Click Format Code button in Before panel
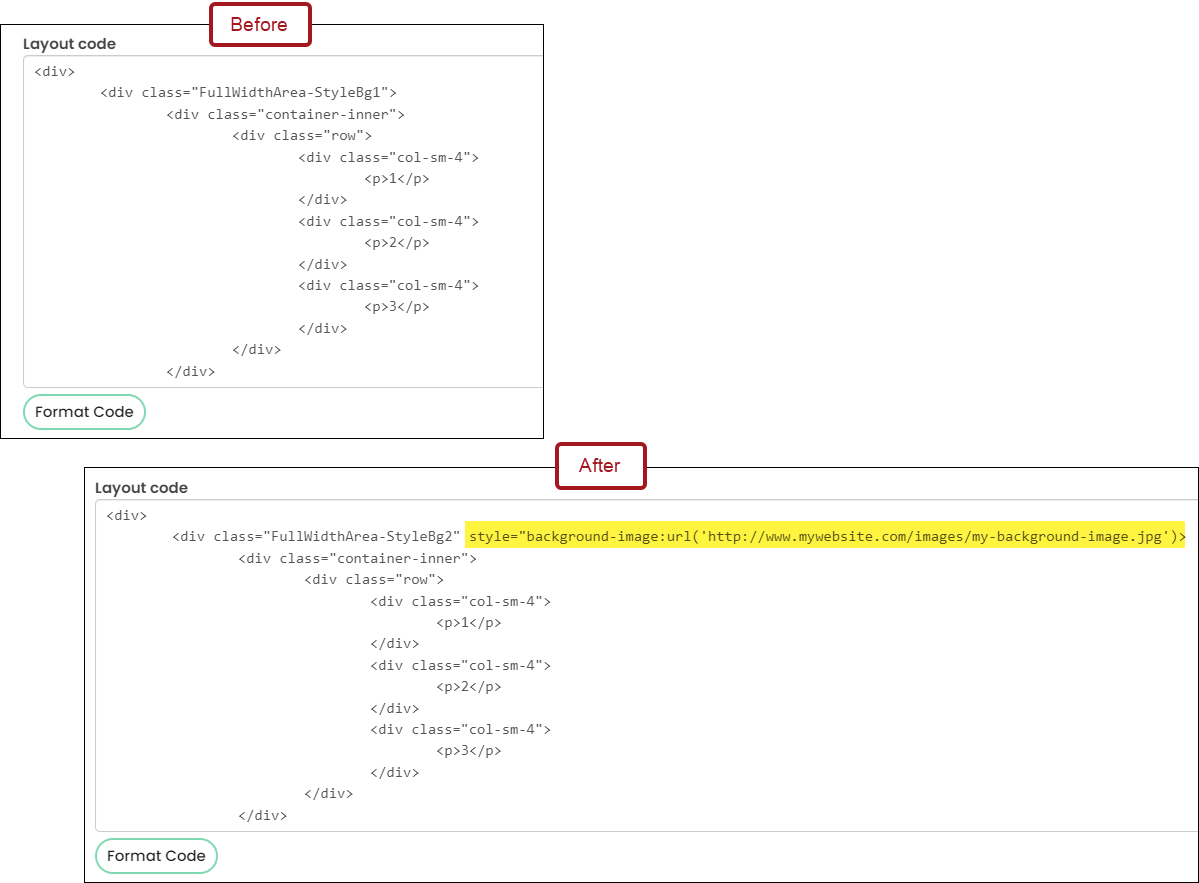This screenshot has height=883, width=1199. point(84,412)
